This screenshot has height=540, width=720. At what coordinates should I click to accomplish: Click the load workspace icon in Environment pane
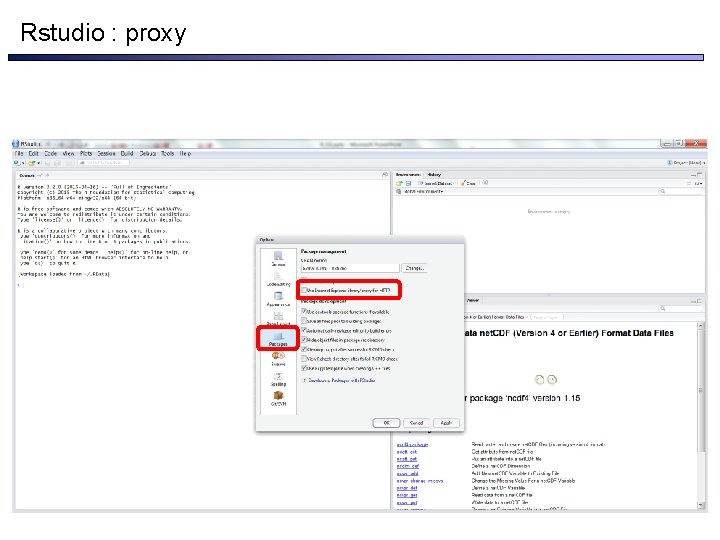coord(399,183)
